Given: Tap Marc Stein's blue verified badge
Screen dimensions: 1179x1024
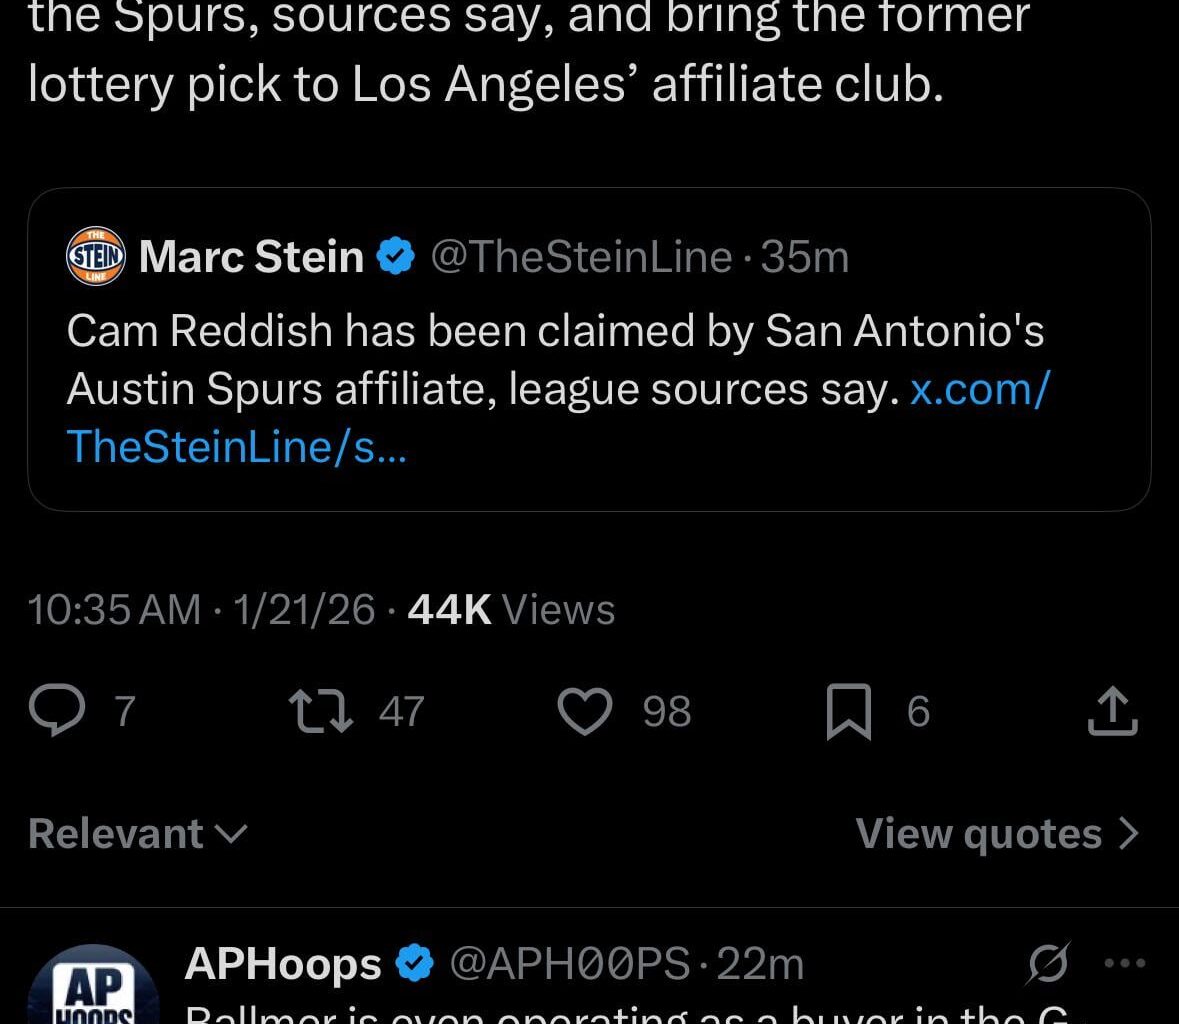Looking at the screenshot, I should 396,258.
